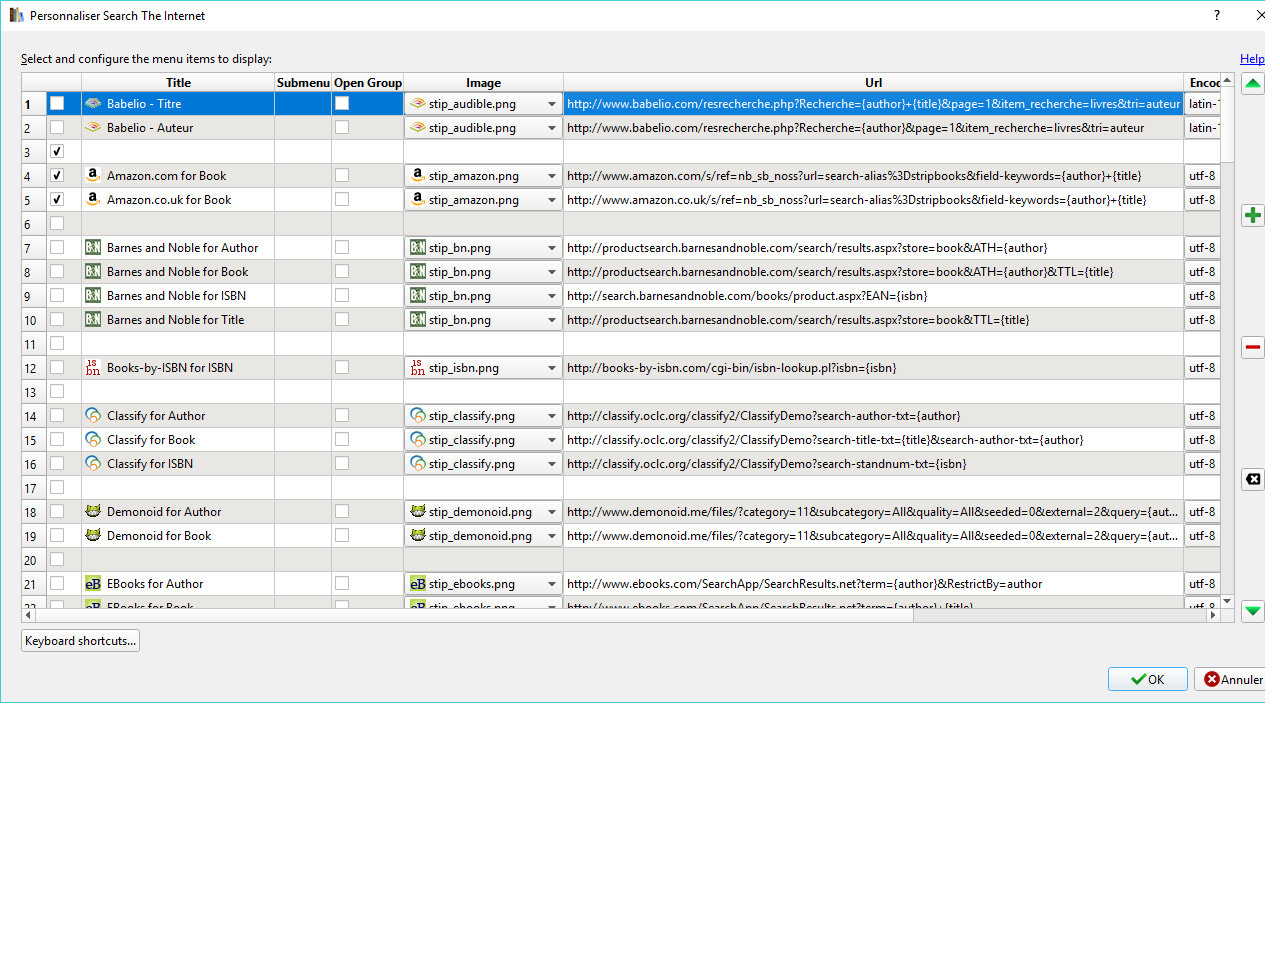
Task: Click the black X reset button beside the table
Action: pos(1252,479)
